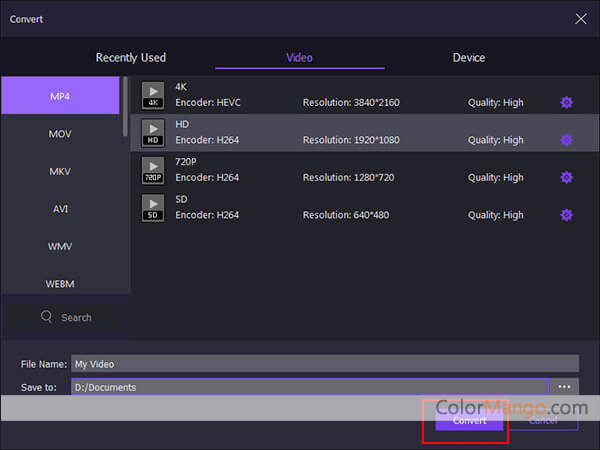The width and height of the screenshot is (600, 450).
Task: Close the Convert dialog
Action: coord(581,18)
